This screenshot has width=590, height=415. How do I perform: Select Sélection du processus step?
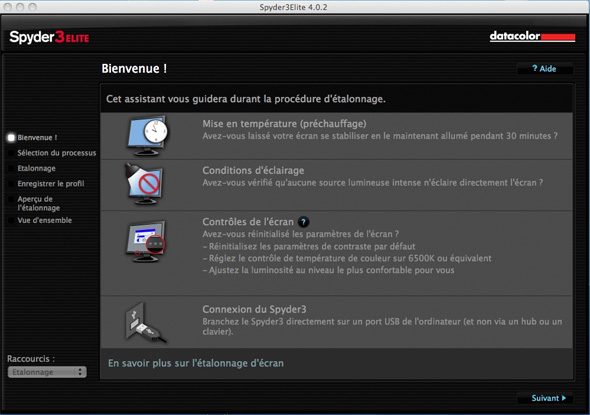57,153
